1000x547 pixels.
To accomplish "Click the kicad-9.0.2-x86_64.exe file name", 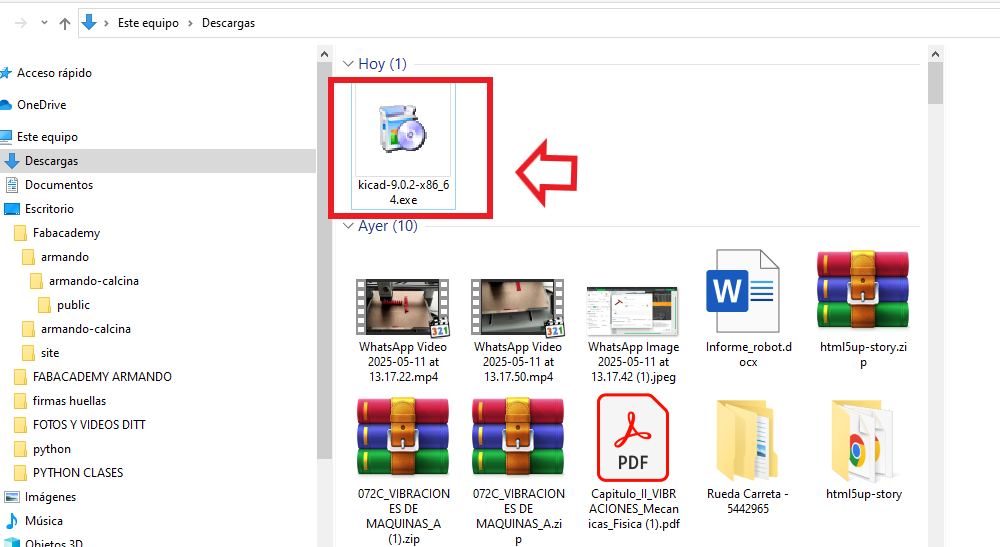I will [x=403, y=192].
